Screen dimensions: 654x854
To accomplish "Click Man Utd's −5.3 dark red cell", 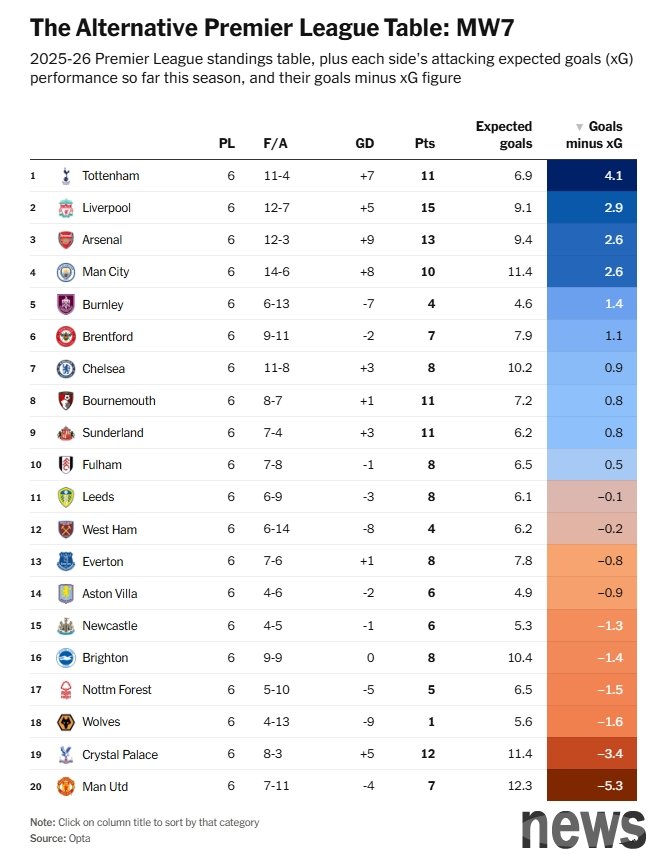I will point(597,786).
